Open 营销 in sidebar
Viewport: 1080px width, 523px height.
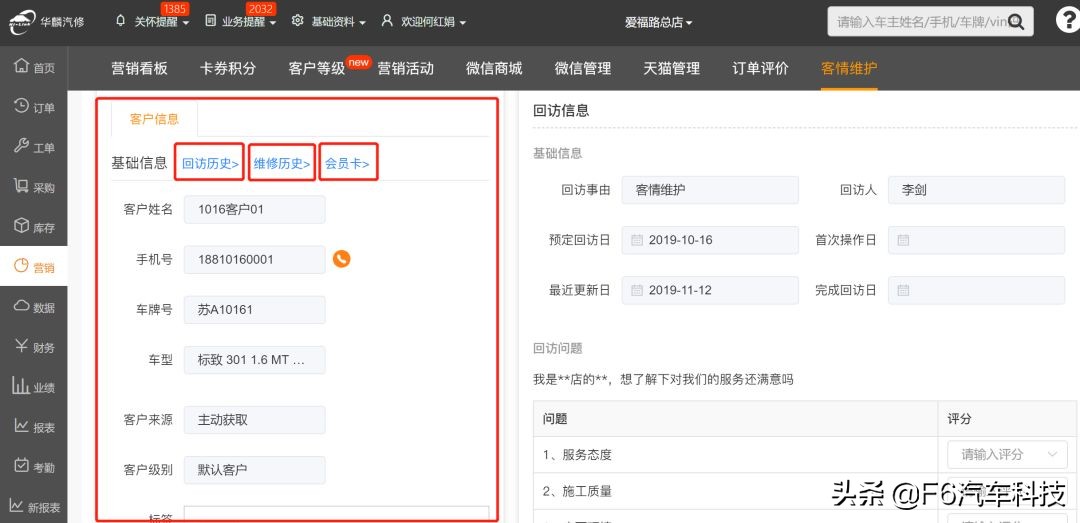34,267
